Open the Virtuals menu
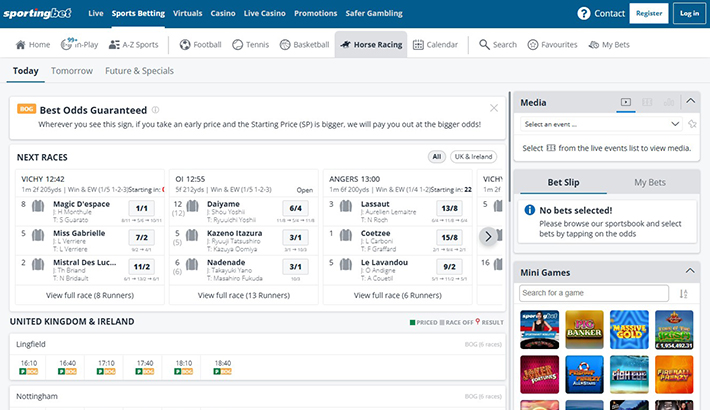Screen dimensions: 710x410 (187, 14)
